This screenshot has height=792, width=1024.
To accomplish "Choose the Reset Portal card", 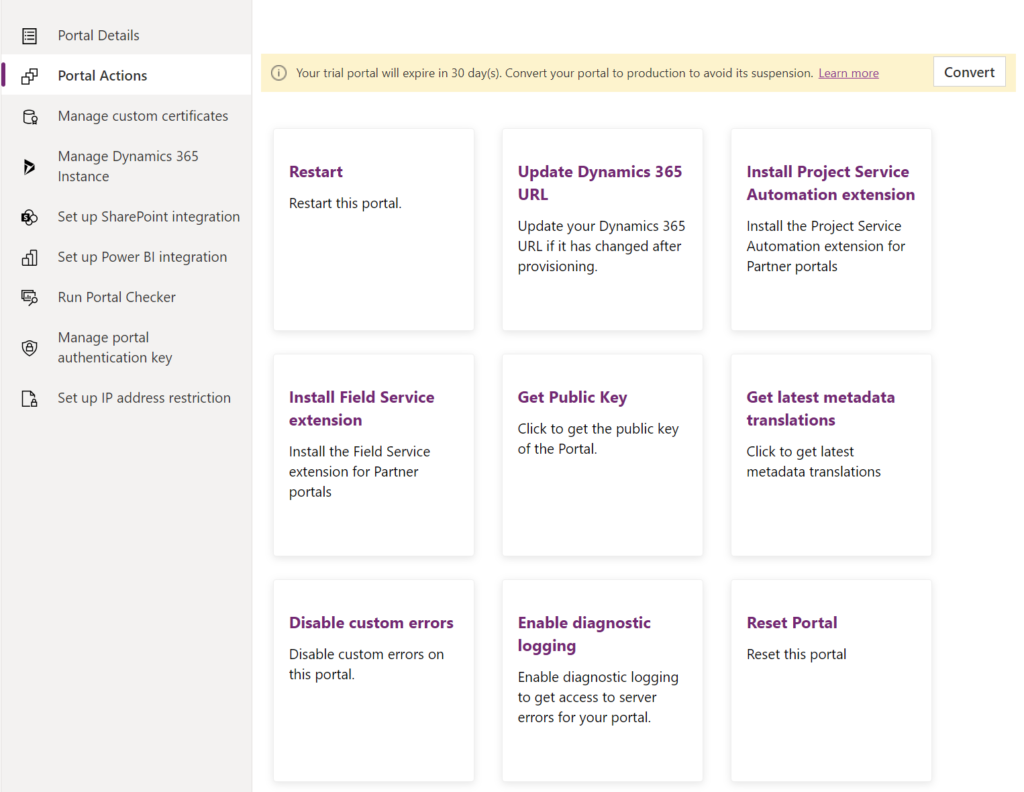I will (x=831, y=680).
